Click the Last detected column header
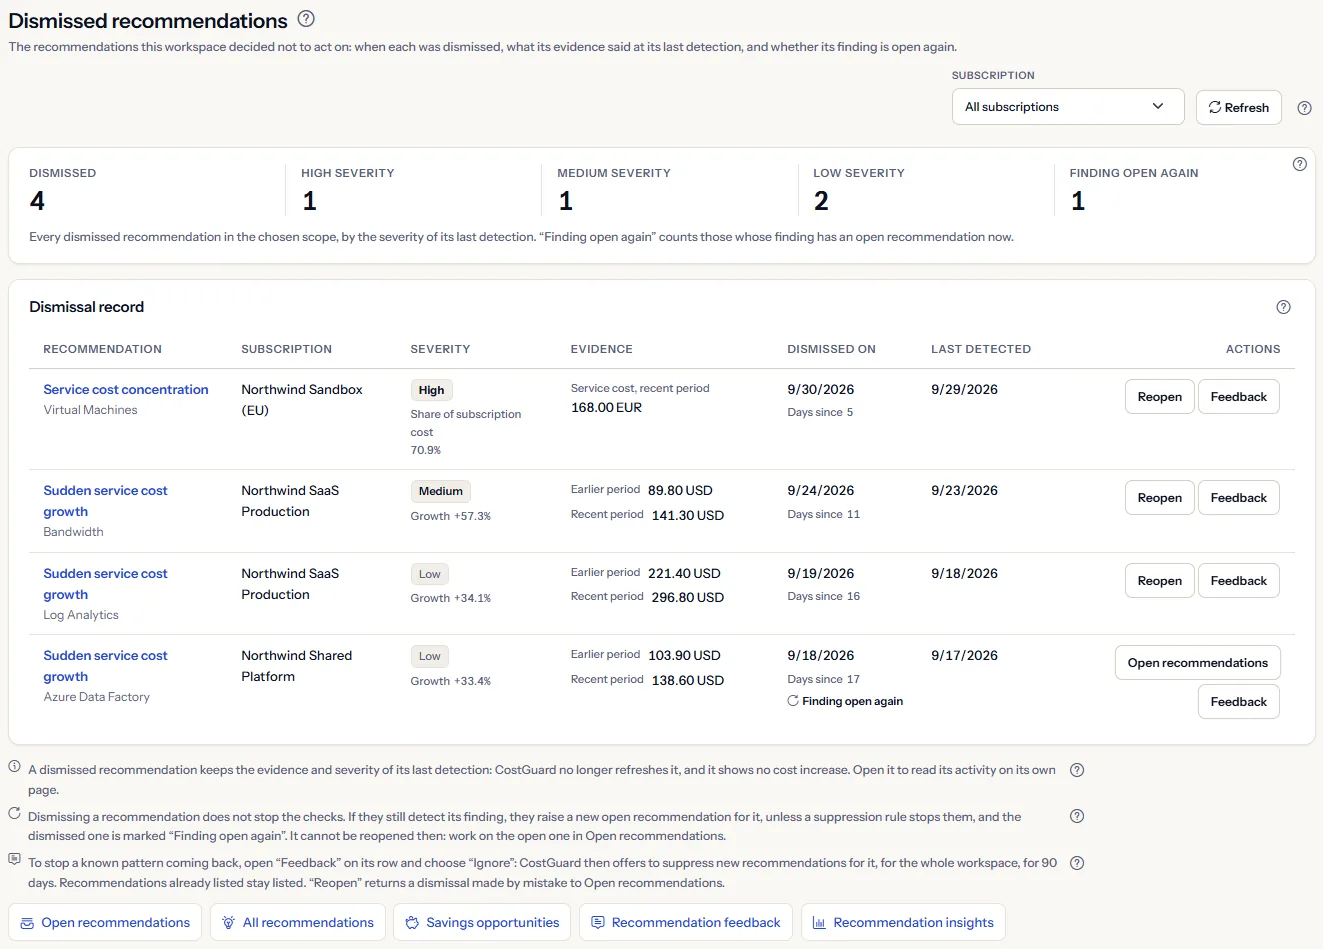 click(981, 349)
